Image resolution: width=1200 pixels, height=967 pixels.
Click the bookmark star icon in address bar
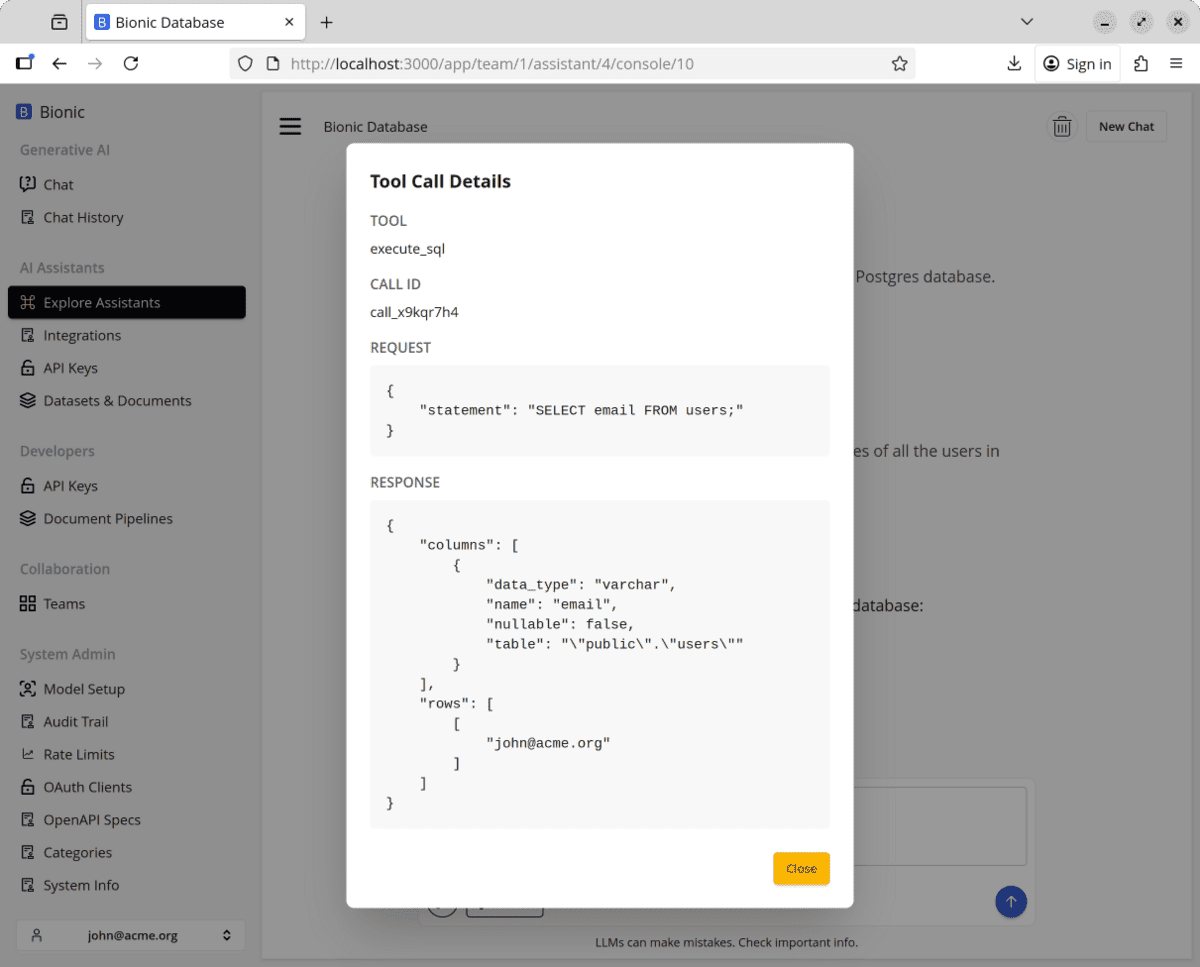[899, 64]
